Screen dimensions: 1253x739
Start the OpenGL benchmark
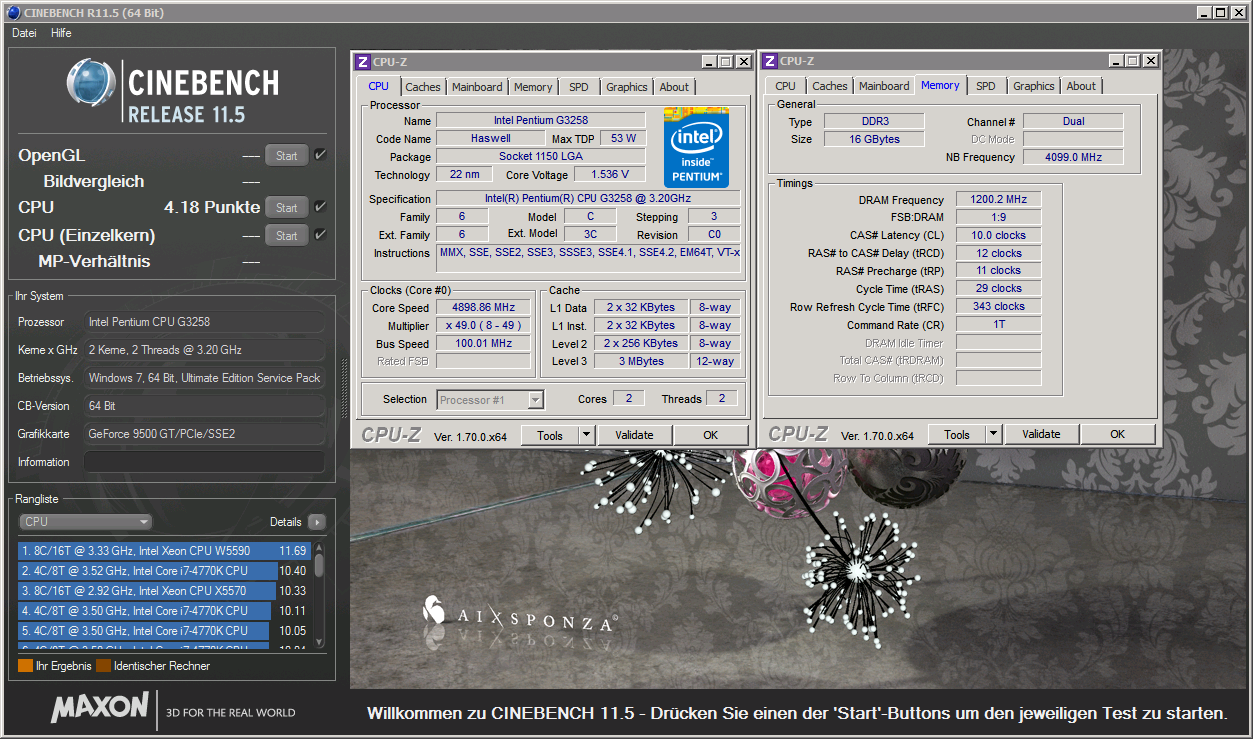(x=287, y=155)
